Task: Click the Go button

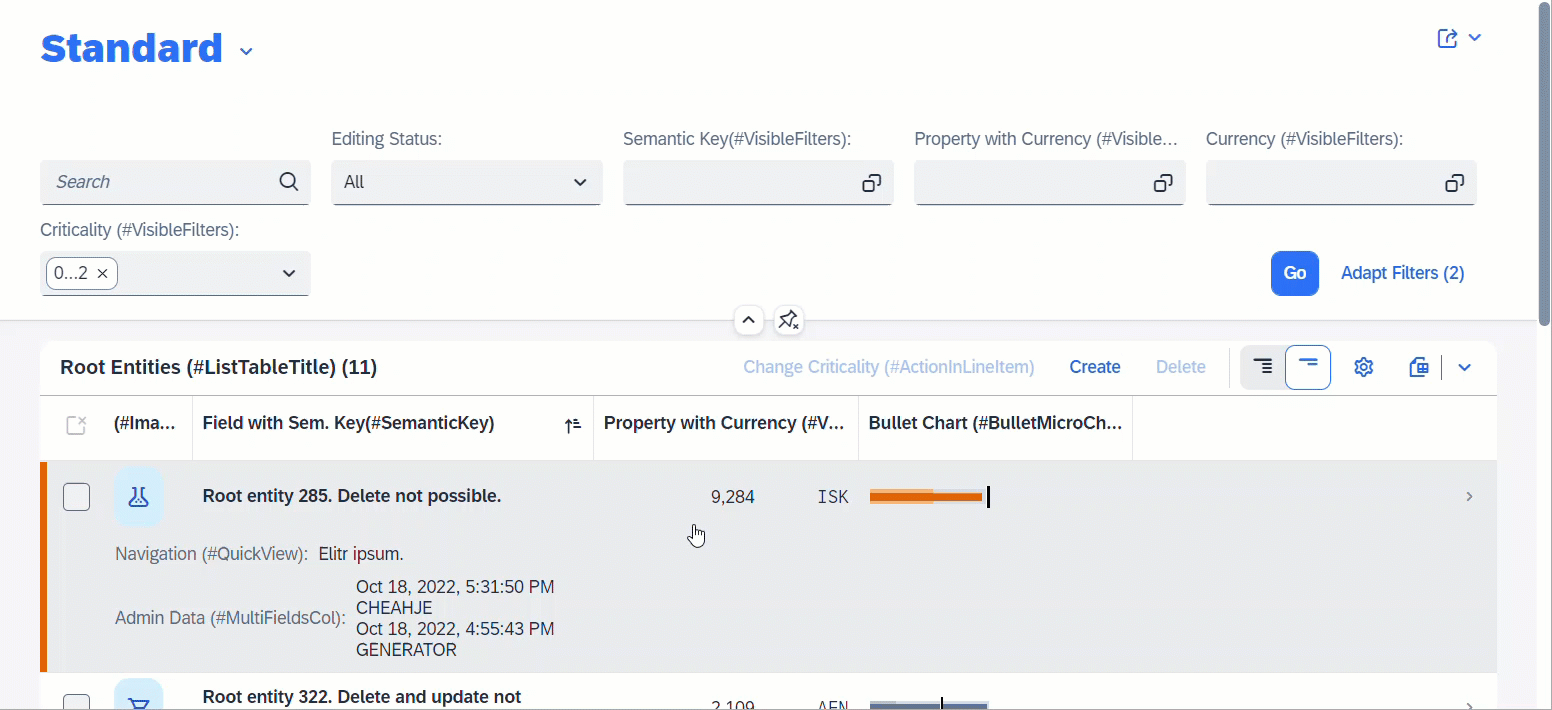Action: pos(1295,273)
